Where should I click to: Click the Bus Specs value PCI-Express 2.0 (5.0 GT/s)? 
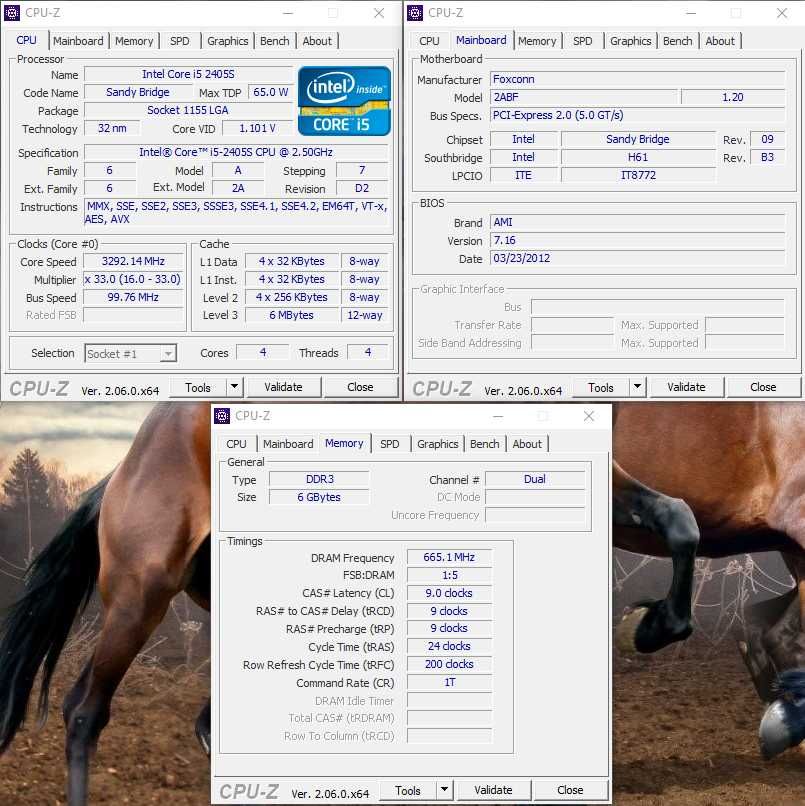click(637, 115)
